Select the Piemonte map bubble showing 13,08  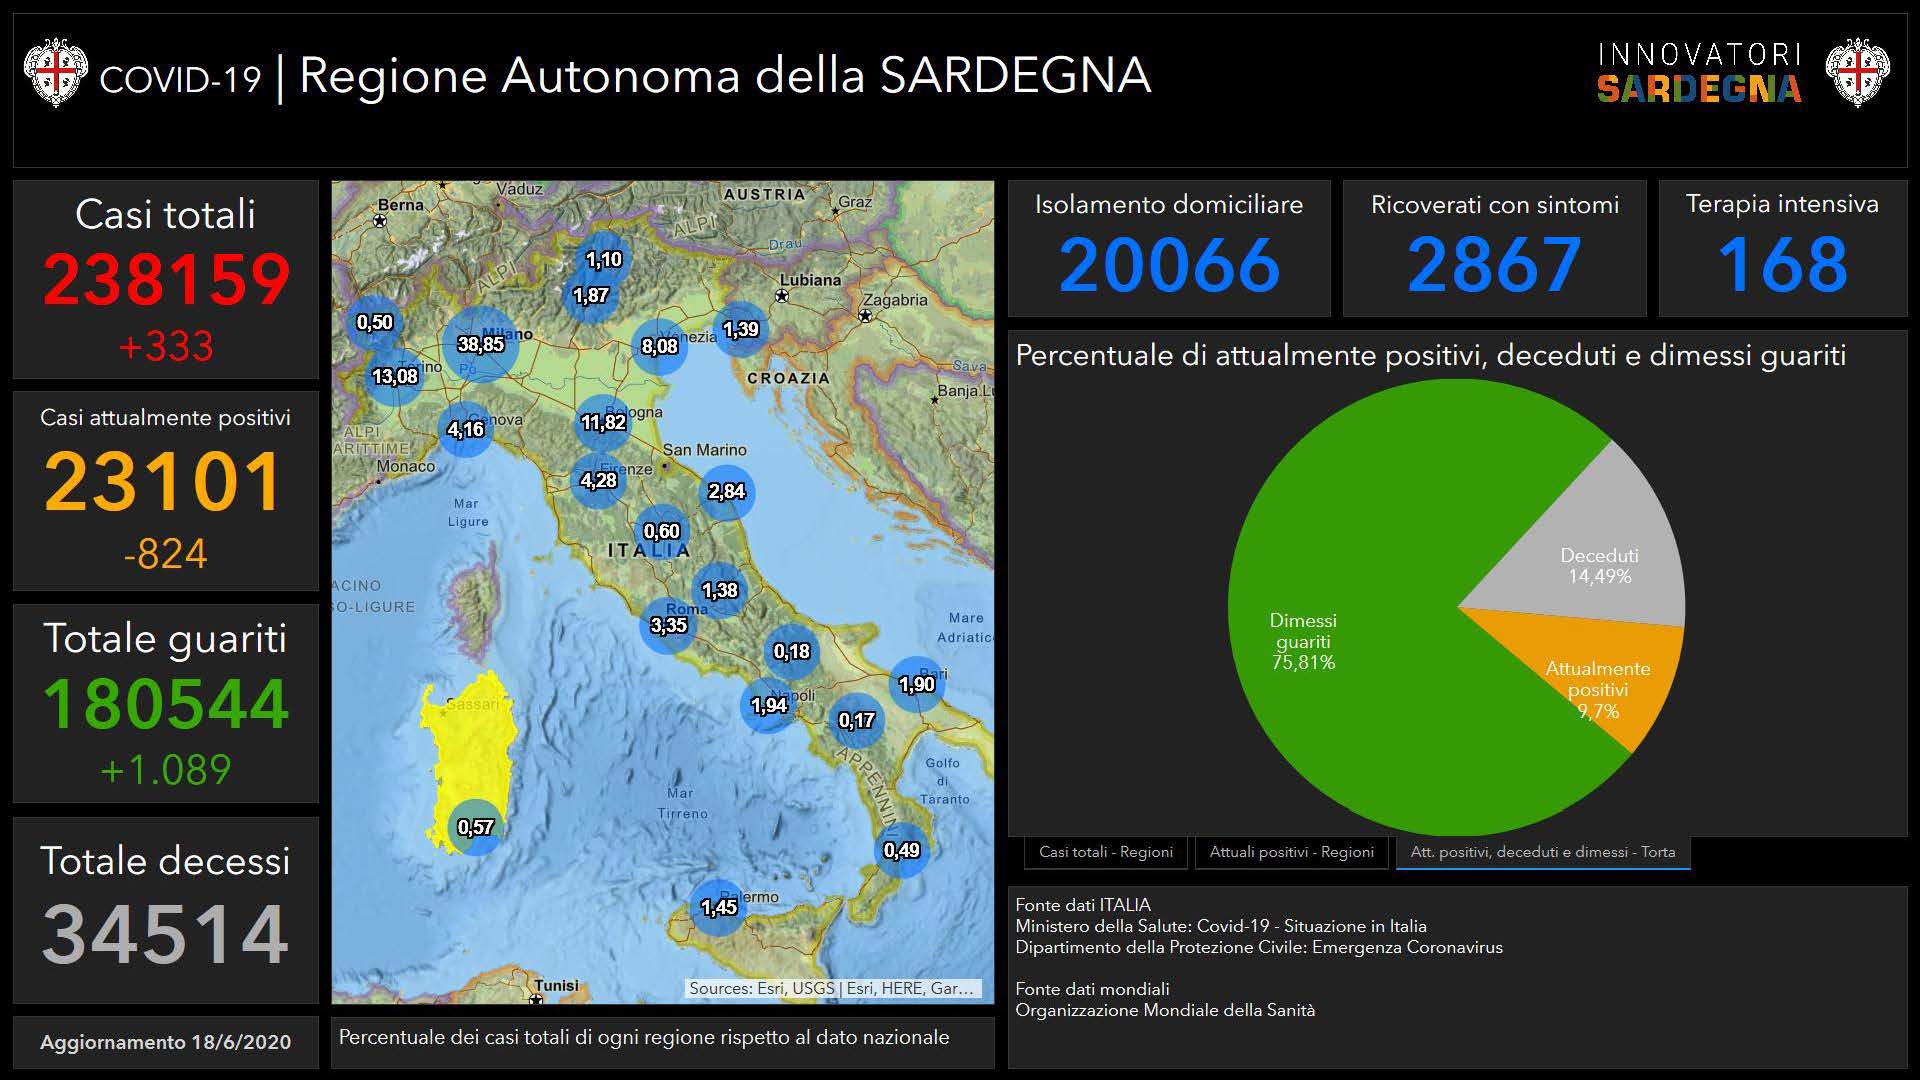pyautogui.click(x=395, y=377)
